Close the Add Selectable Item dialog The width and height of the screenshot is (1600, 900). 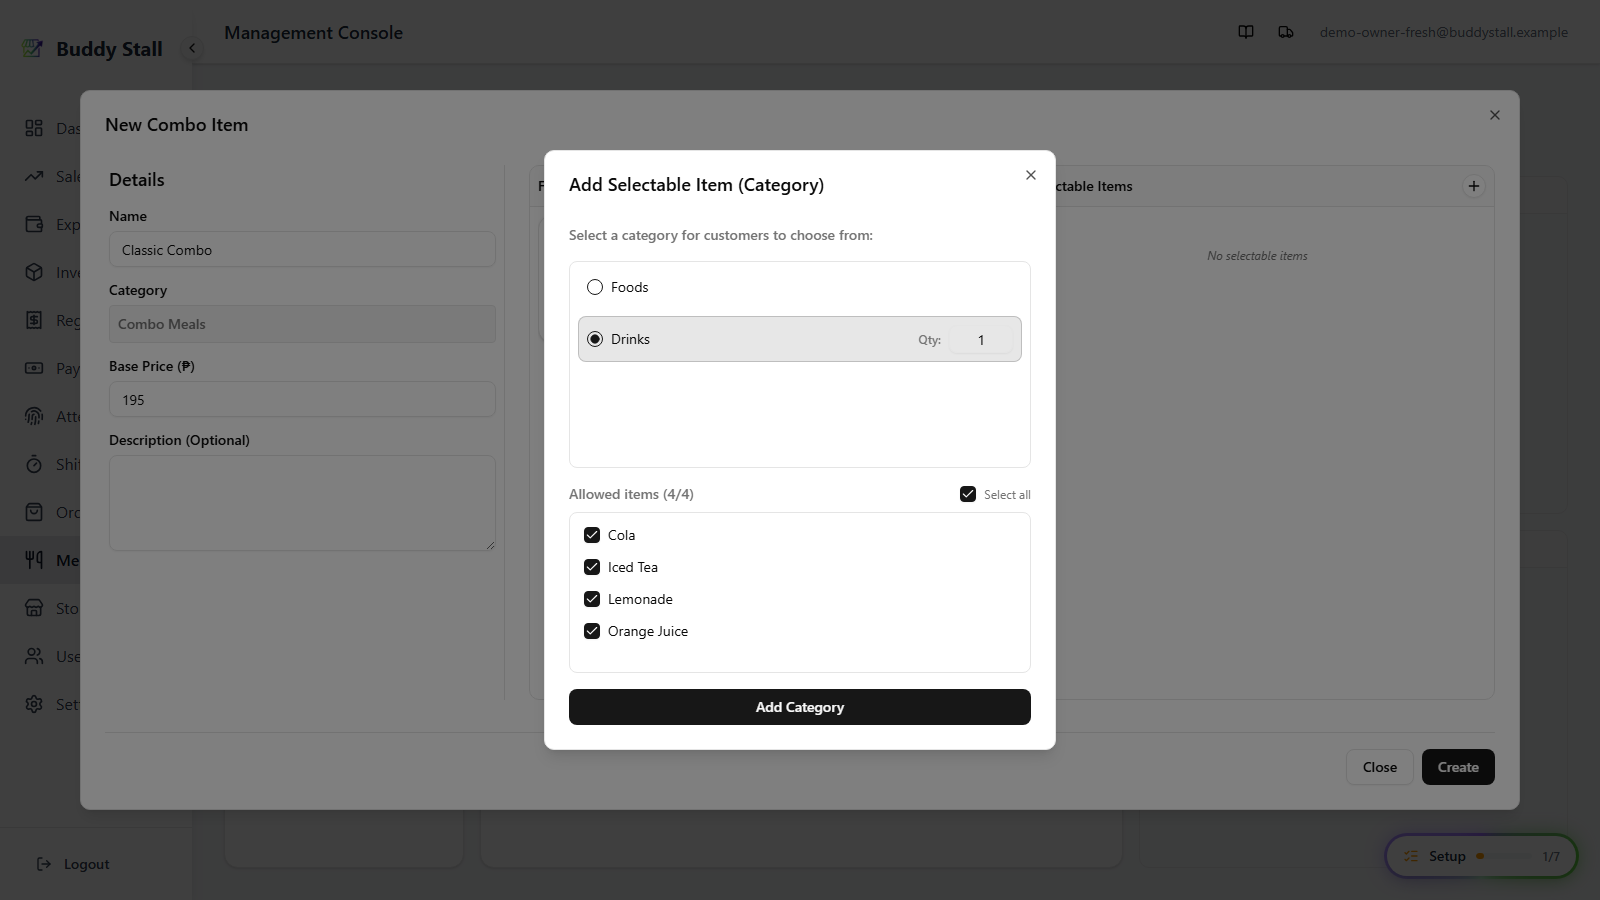1031,175
